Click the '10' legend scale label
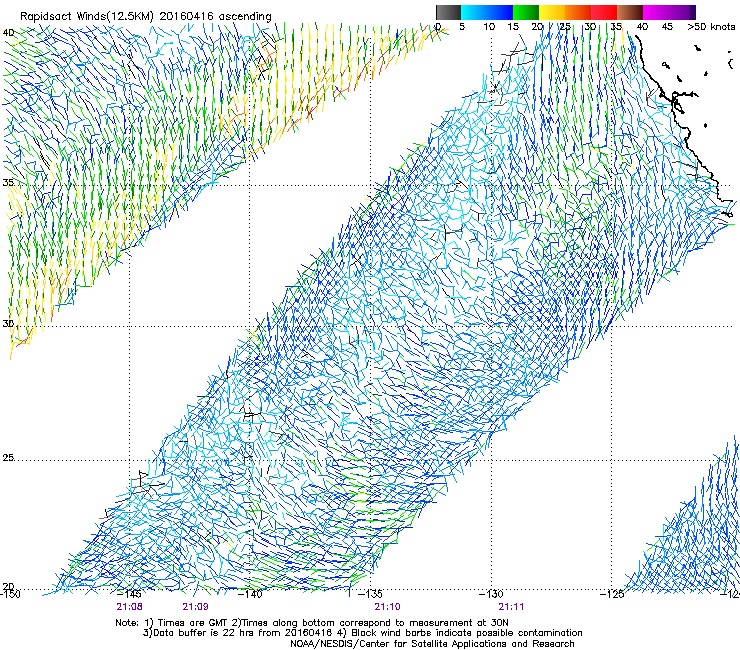 [x=489, y=27]
